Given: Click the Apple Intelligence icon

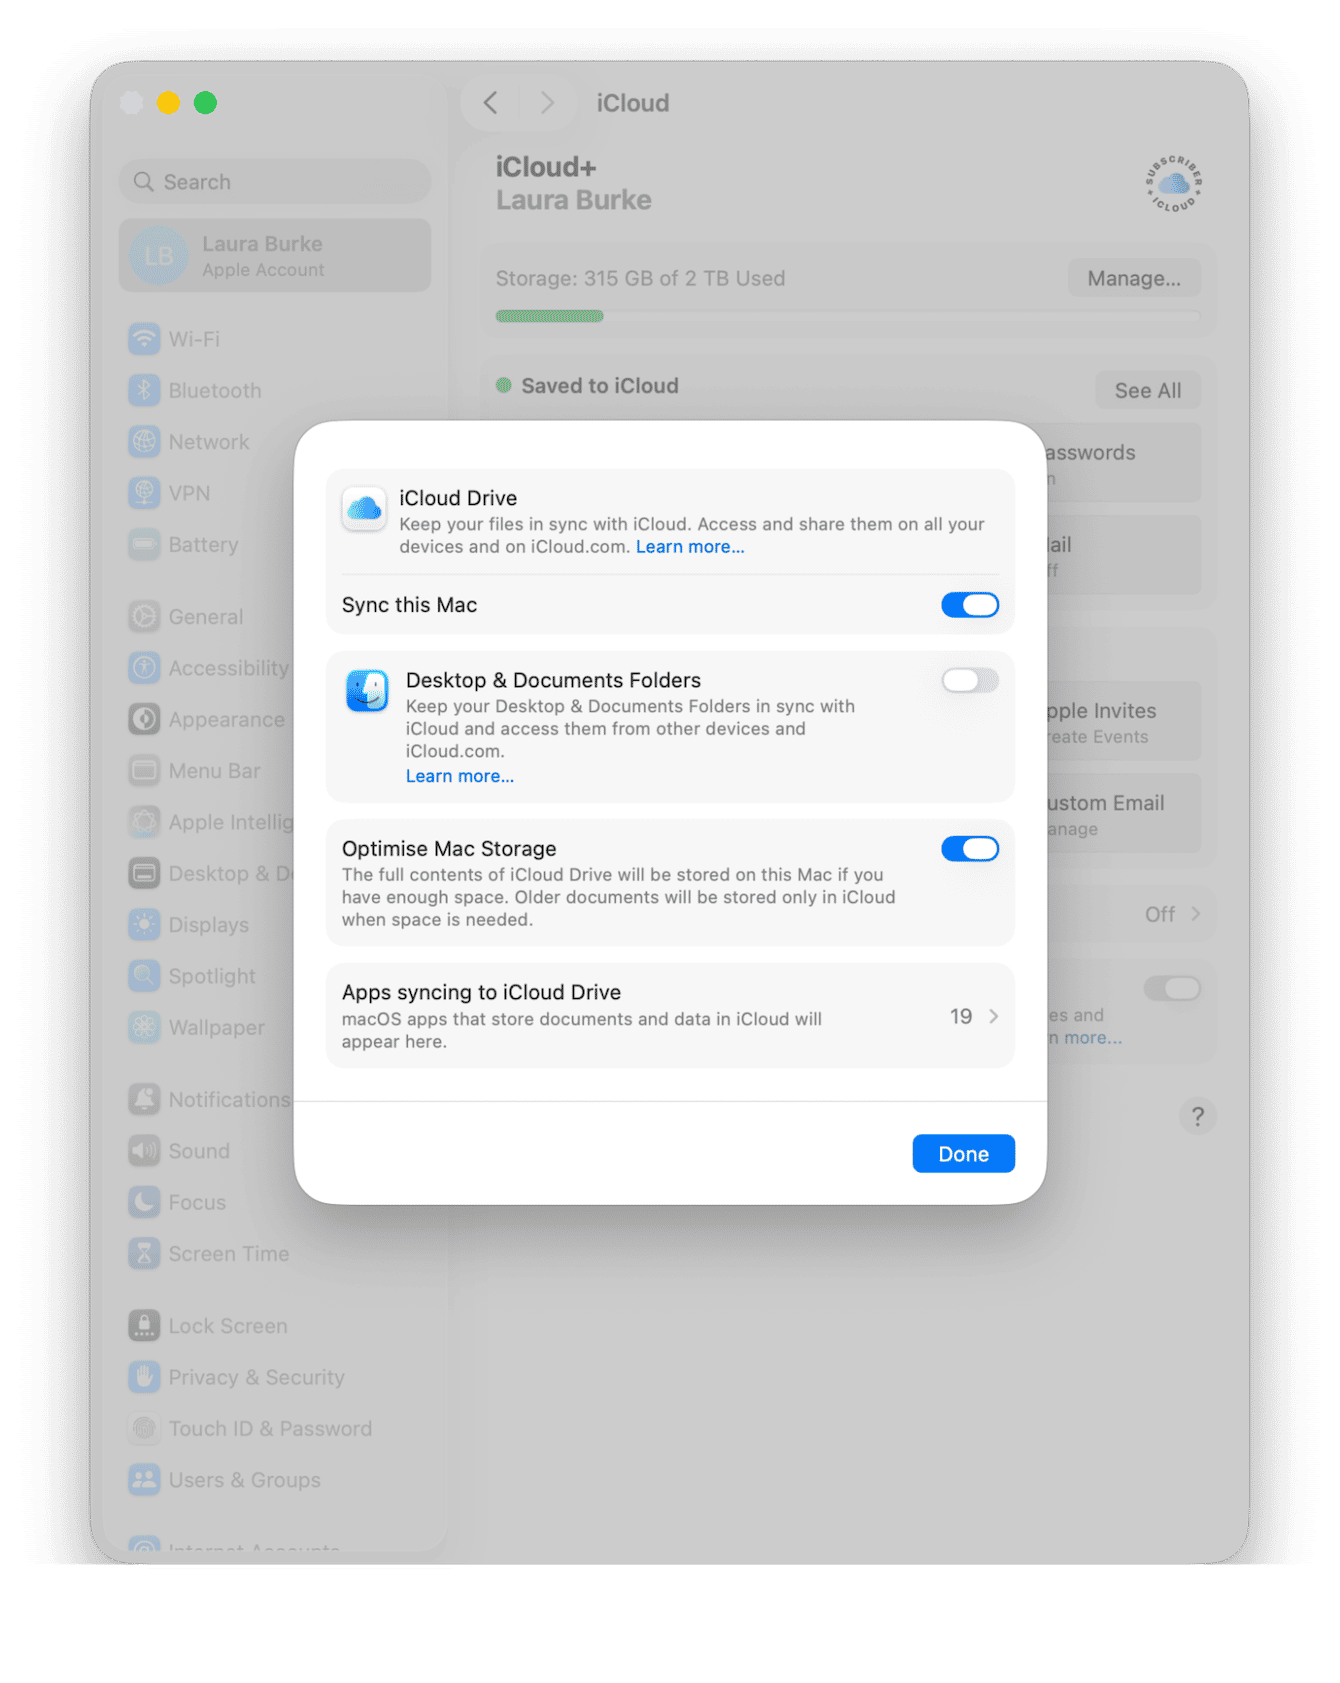Looking at the screenshot, I should [x=144, y=822].
